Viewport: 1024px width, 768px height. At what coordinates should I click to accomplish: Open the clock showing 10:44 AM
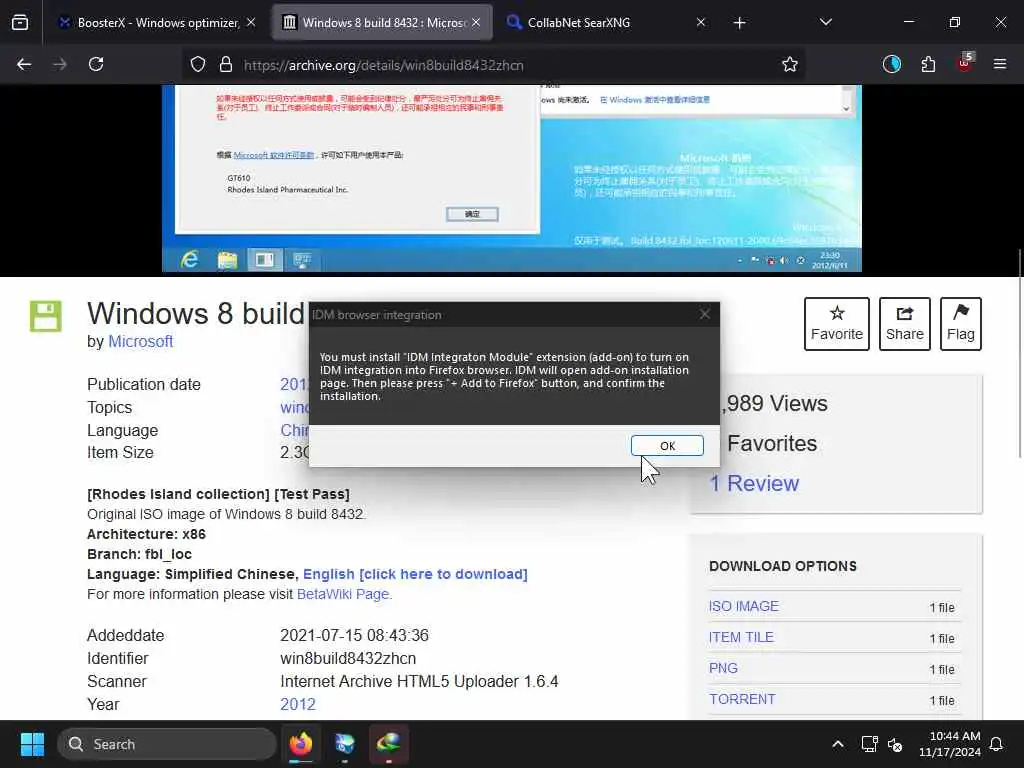950,744
